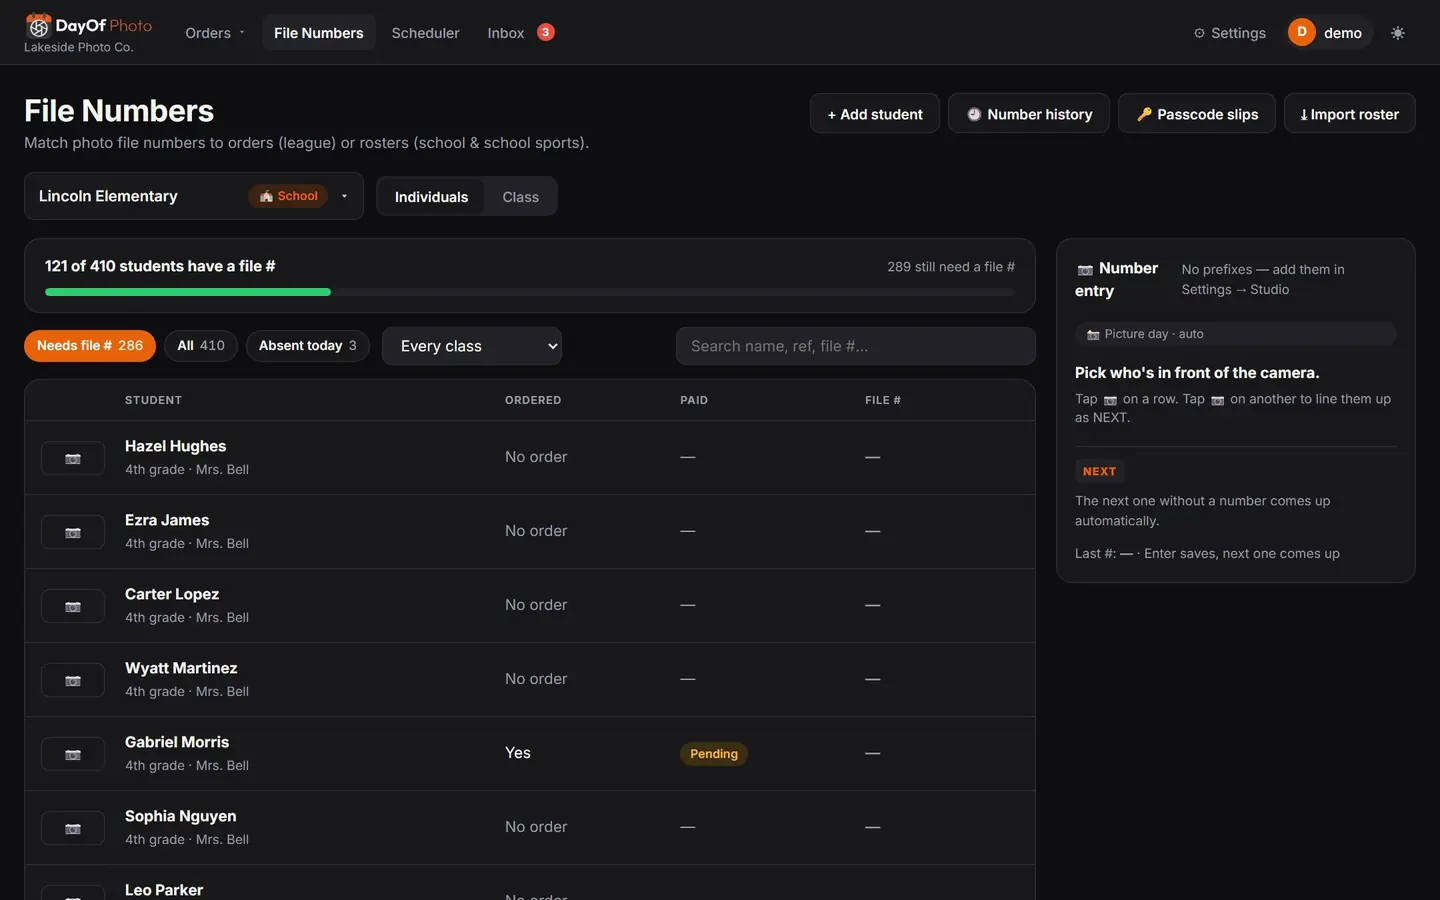The width and height of the screenshot is (1440, 900).
Task: Click the Yes order value for Gabriel Morris
Action: 518,753
